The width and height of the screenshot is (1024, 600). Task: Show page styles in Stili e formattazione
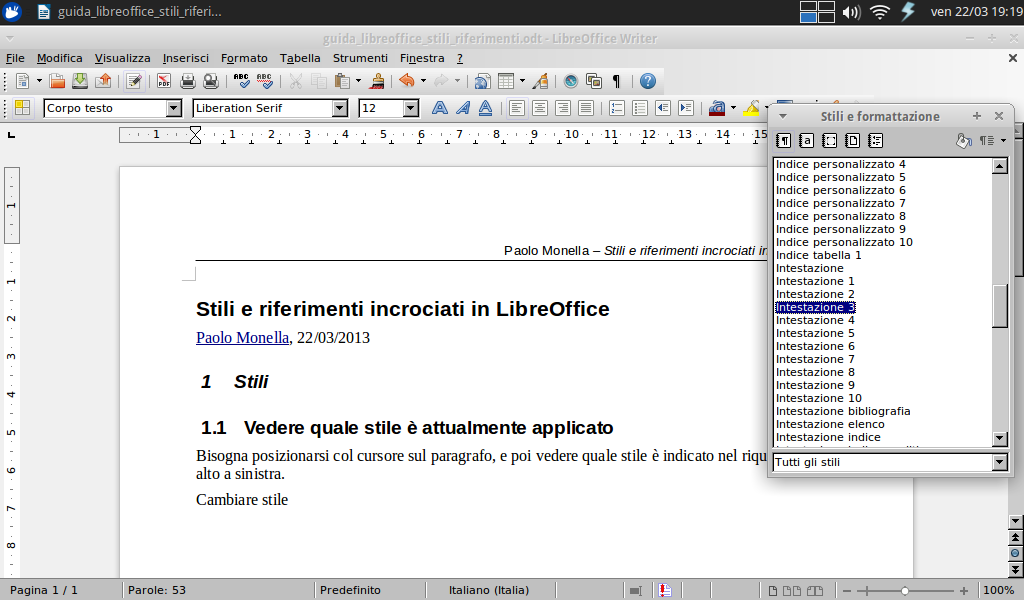[x=852, y=140]
